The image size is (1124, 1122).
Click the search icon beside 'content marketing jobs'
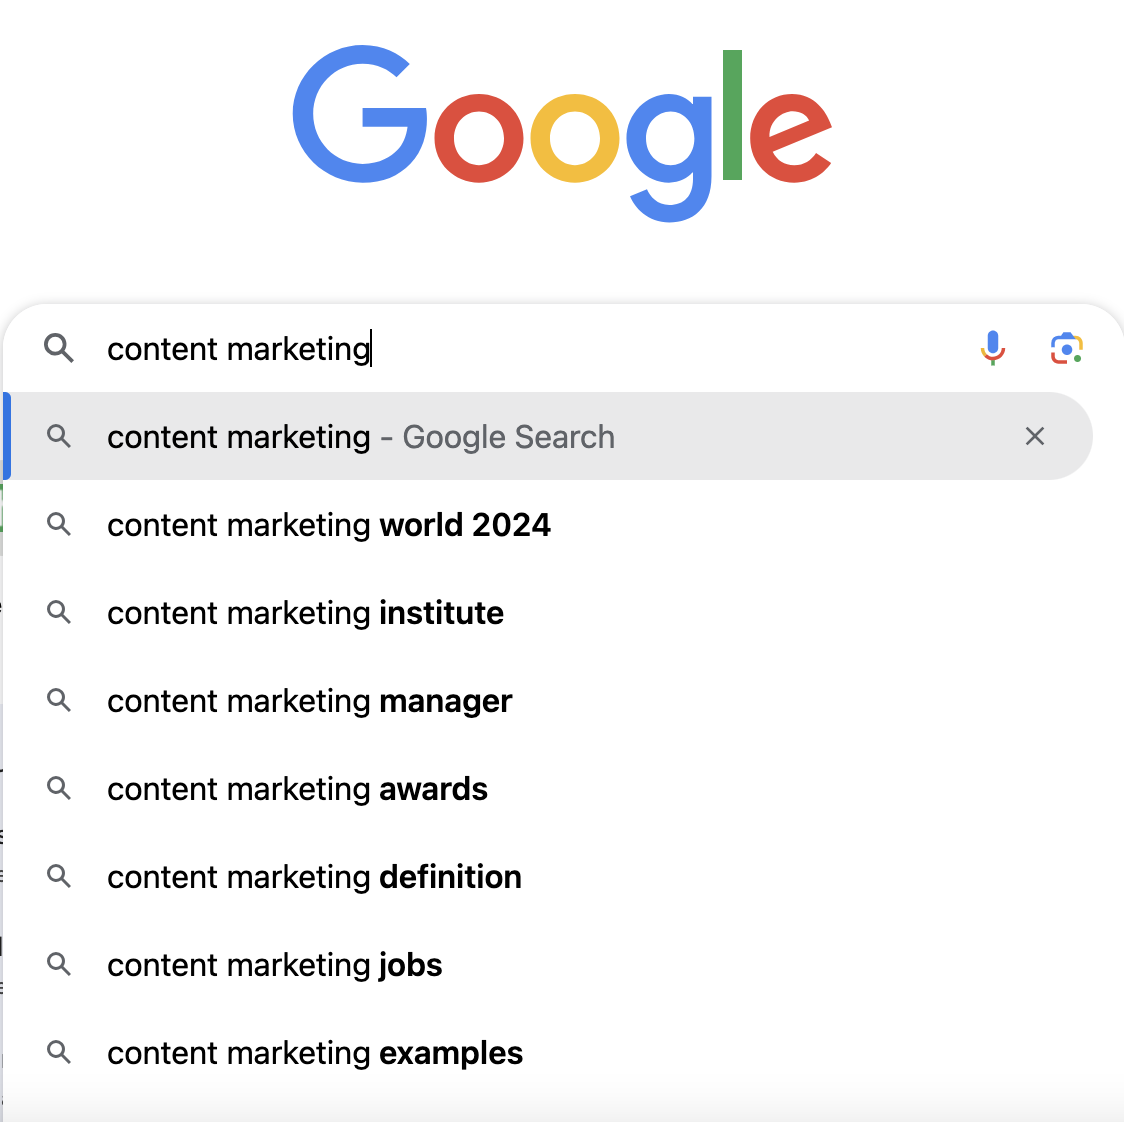point(59,964)
